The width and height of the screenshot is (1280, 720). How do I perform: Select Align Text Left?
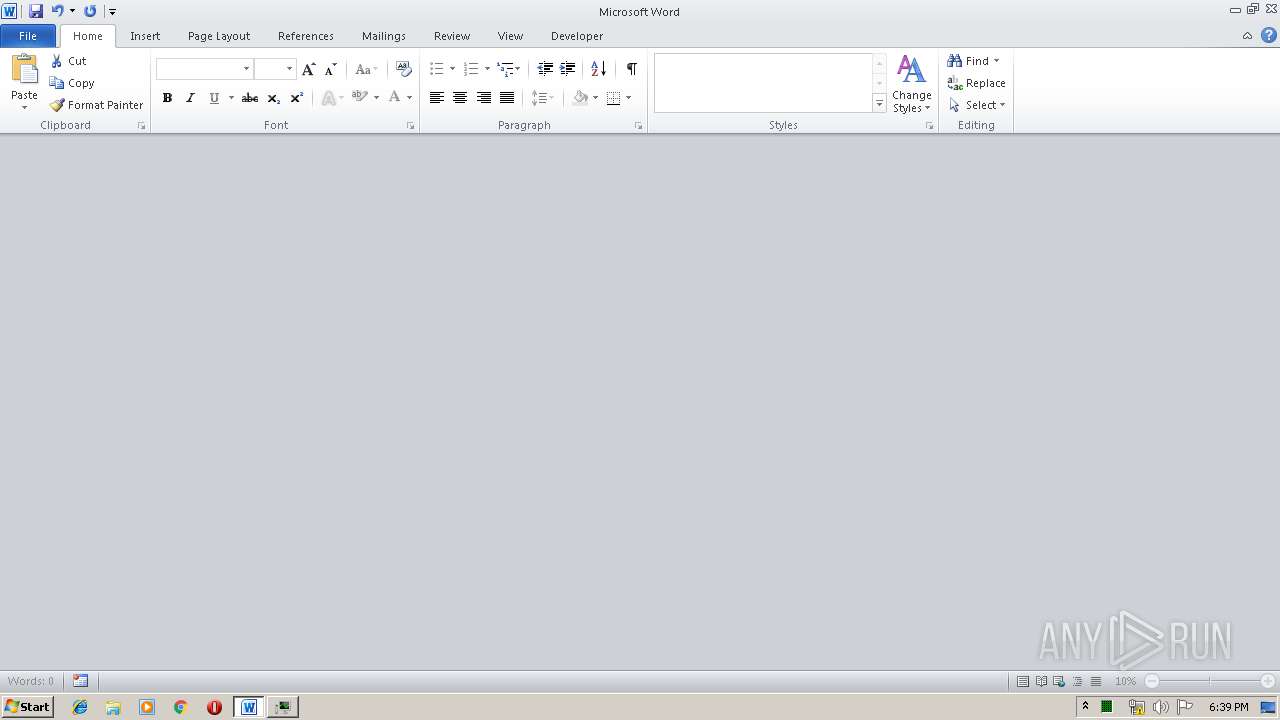click(x=436, y=98)
